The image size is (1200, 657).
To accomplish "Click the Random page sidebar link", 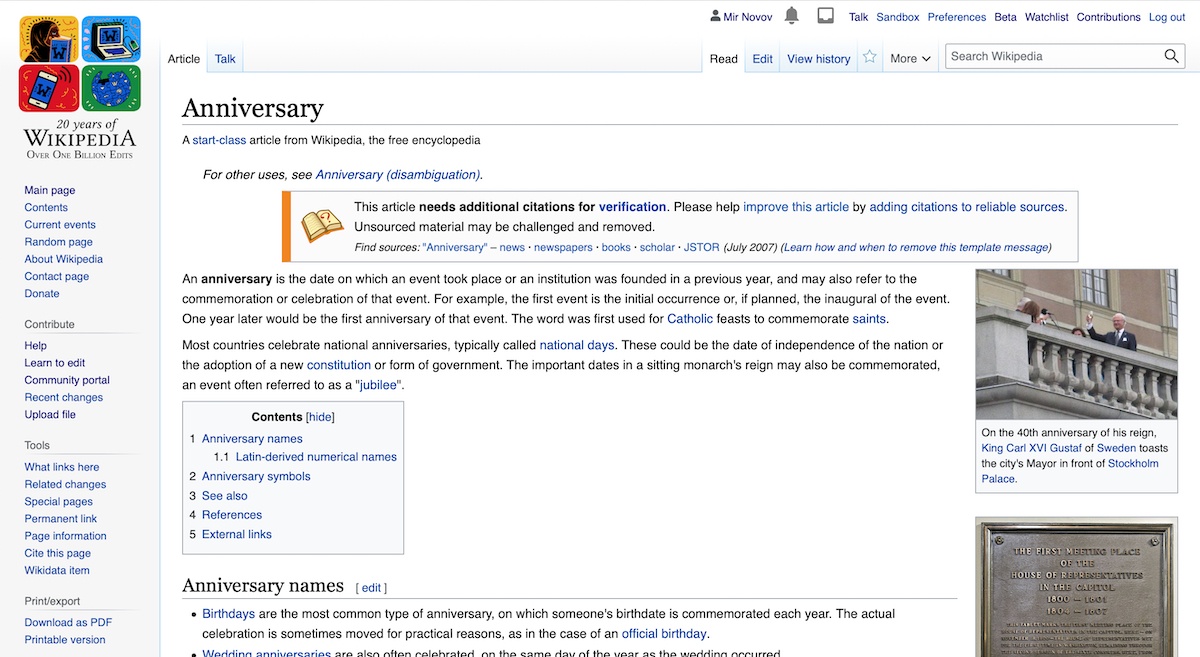I will [60, 241].
